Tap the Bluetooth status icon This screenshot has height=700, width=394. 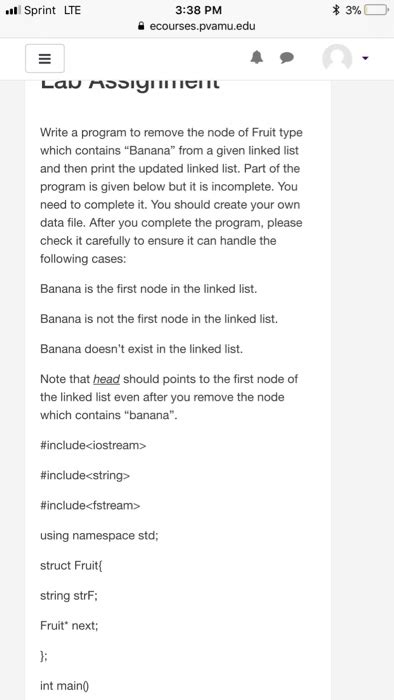(x=337, y=10)
